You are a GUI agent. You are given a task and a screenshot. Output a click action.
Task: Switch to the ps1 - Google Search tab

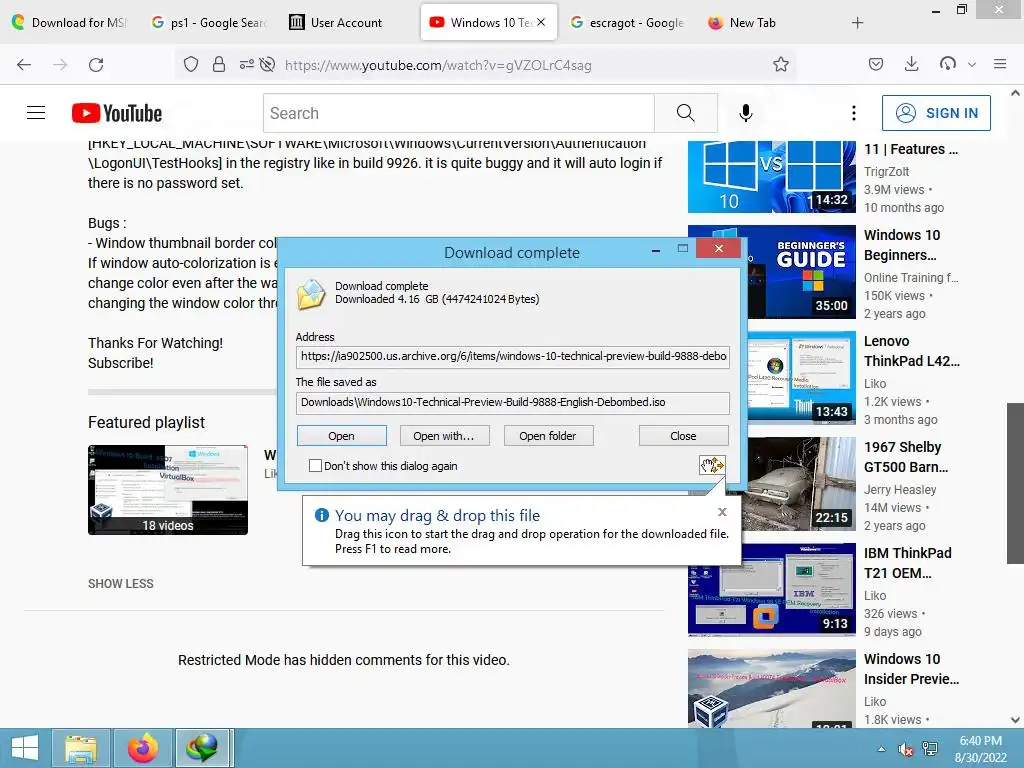209,23
